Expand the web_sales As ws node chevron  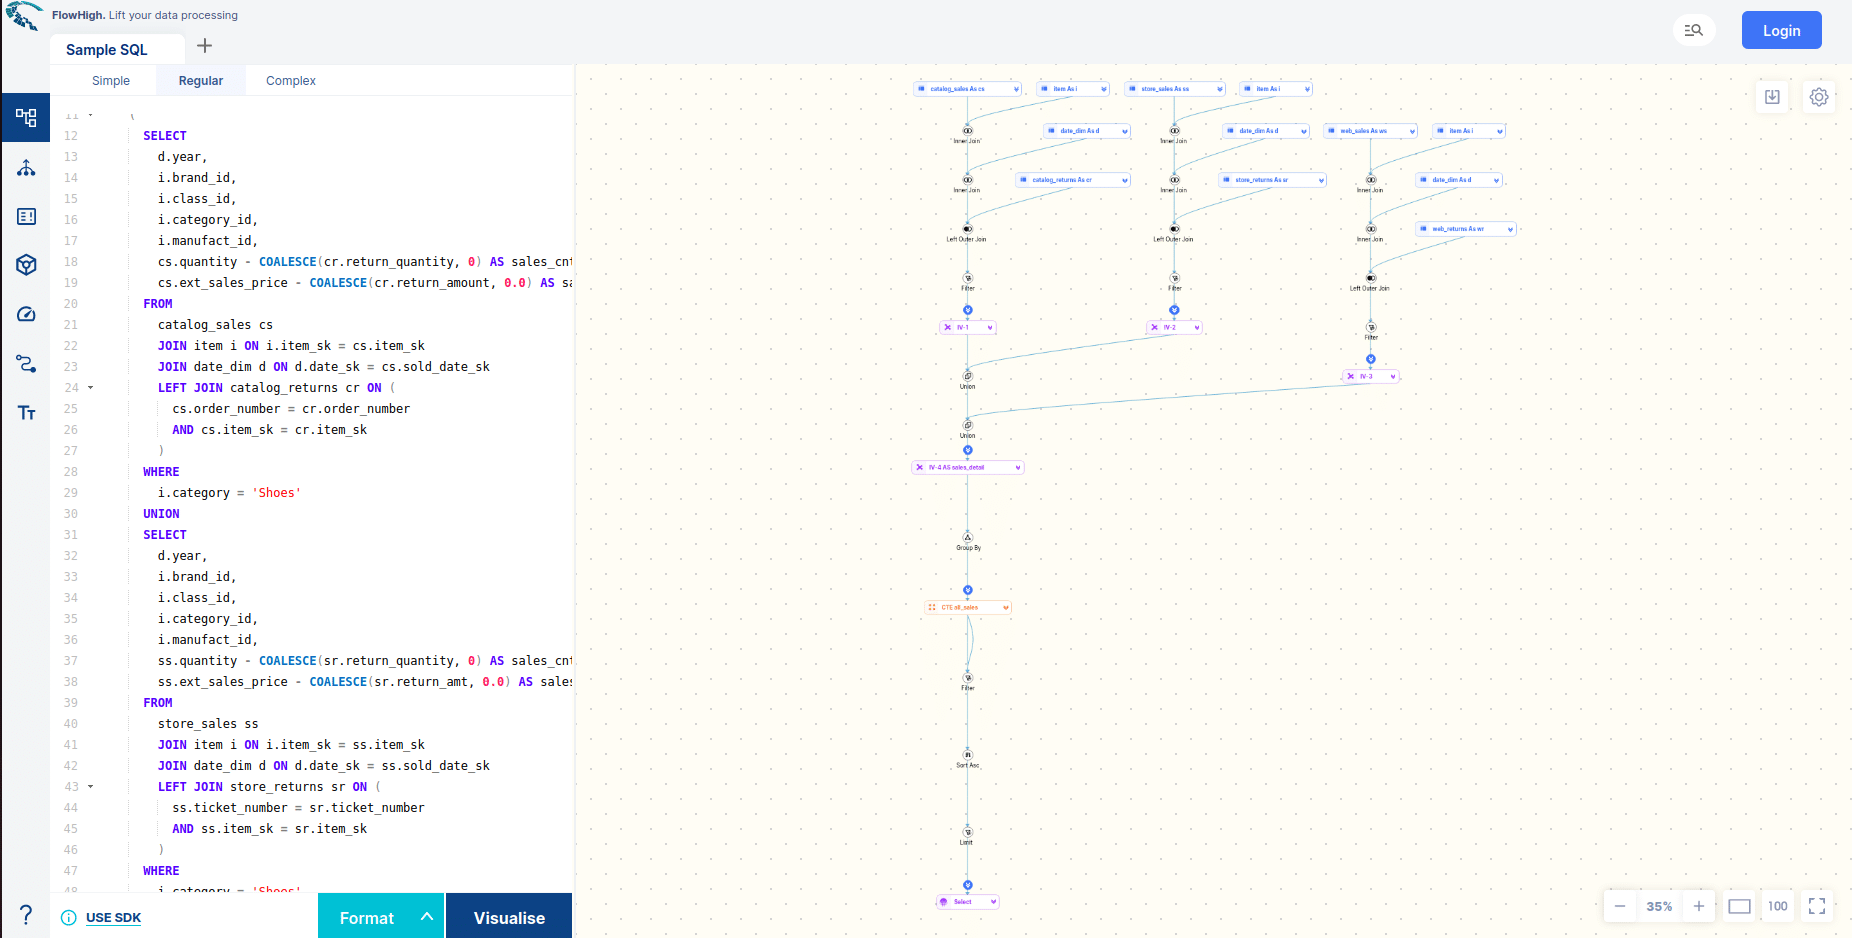(1412, 131)
